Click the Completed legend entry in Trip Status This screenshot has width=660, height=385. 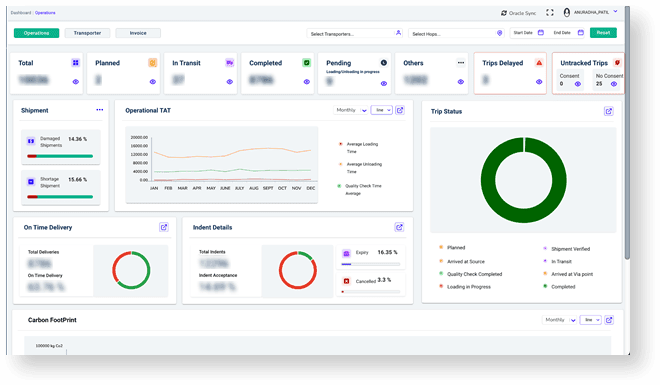pos(560,287)
